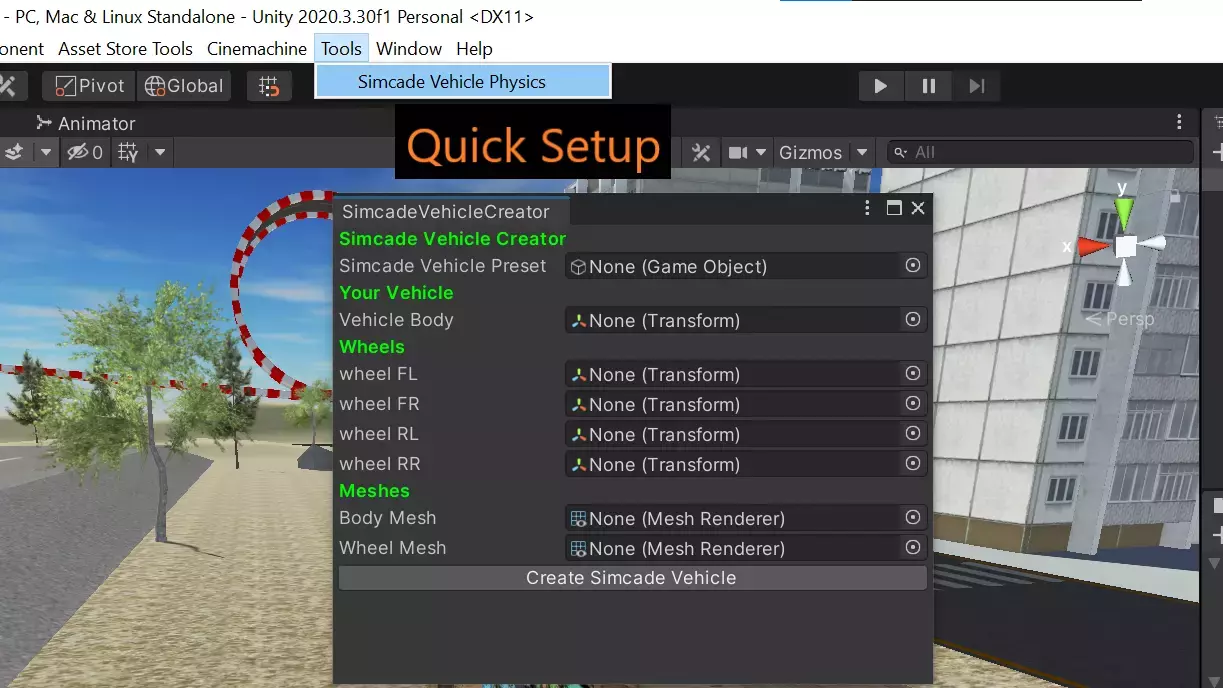Viewport: 1223px width, 688px height.
Task: Toggle Persp projection label
Action: pyautogui.click(x=1119, y=319)
